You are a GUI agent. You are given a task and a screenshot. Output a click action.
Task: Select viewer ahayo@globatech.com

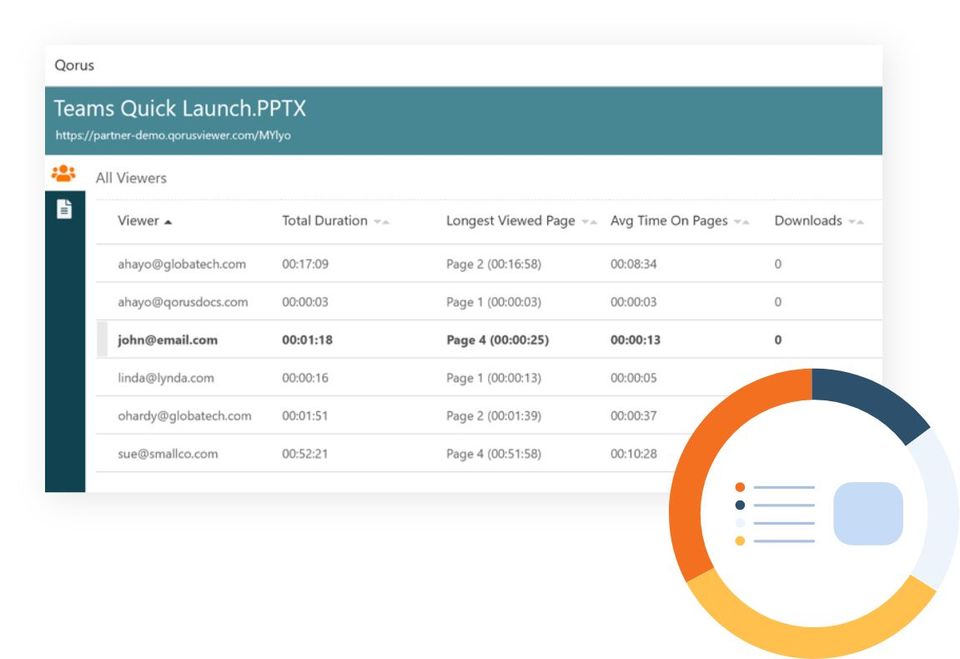coord(182,264)
